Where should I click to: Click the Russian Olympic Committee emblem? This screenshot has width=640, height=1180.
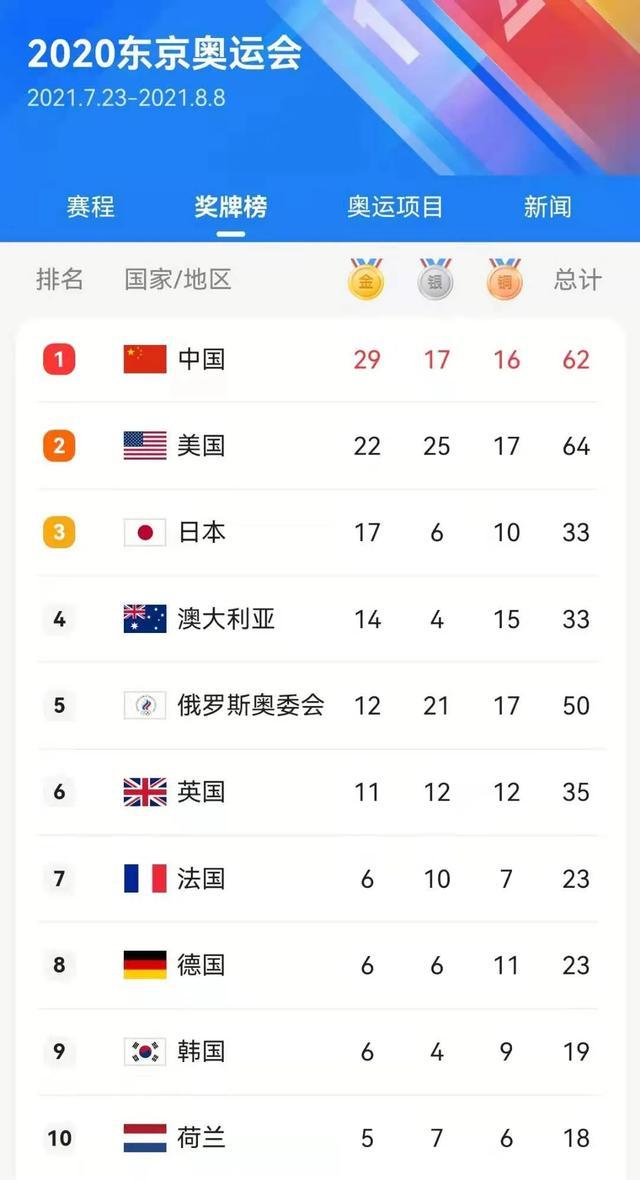click(x=145, y=706)
